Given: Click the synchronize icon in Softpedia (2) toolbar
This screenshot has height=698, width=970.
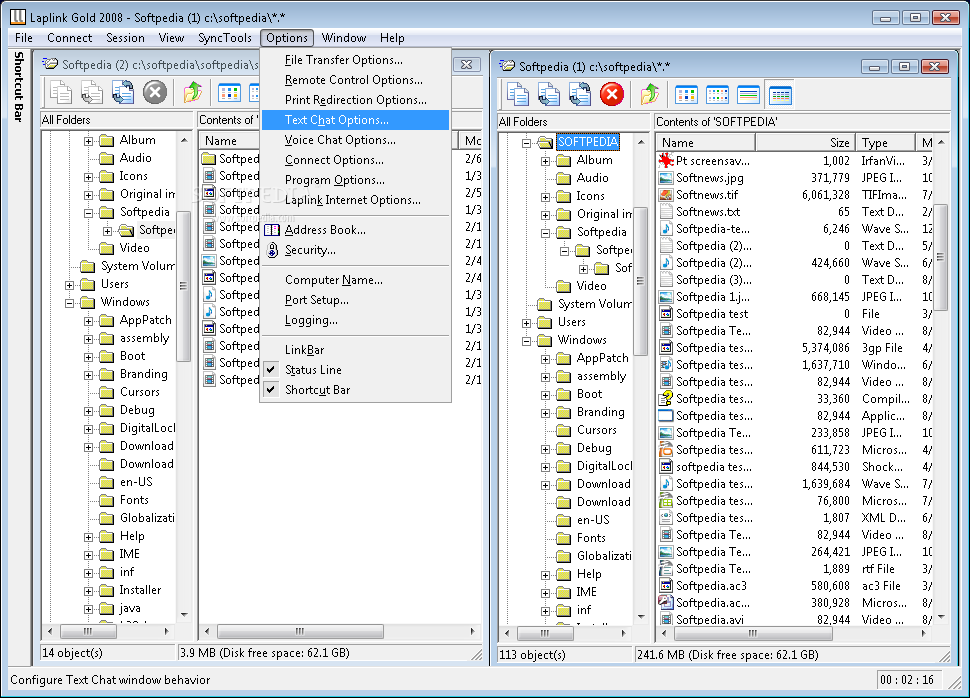Looking at the screenshot, I should point(122,93).
